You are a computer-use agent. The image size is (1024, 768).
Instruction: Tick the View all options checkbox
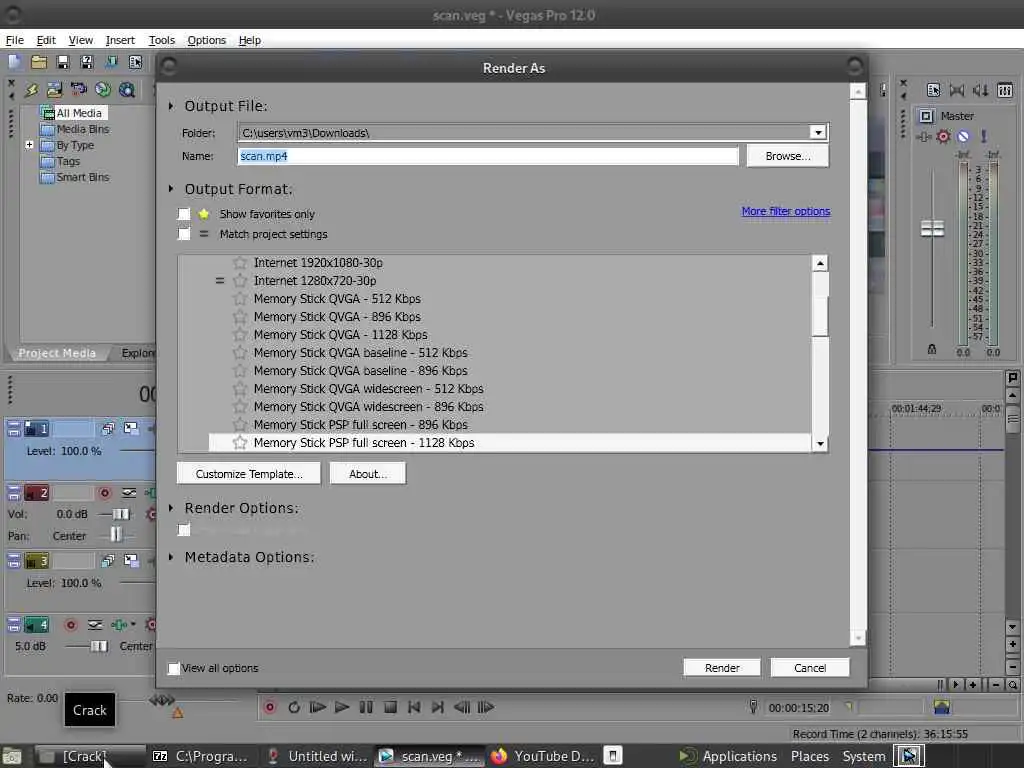coord(174,668)
